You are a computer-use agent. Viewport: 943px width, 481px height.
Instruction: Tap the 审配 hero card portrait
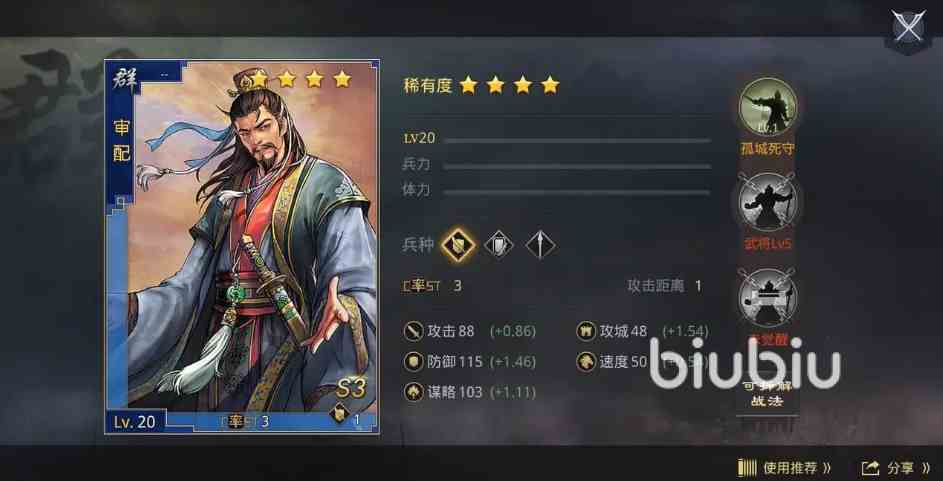pos(242,246)
